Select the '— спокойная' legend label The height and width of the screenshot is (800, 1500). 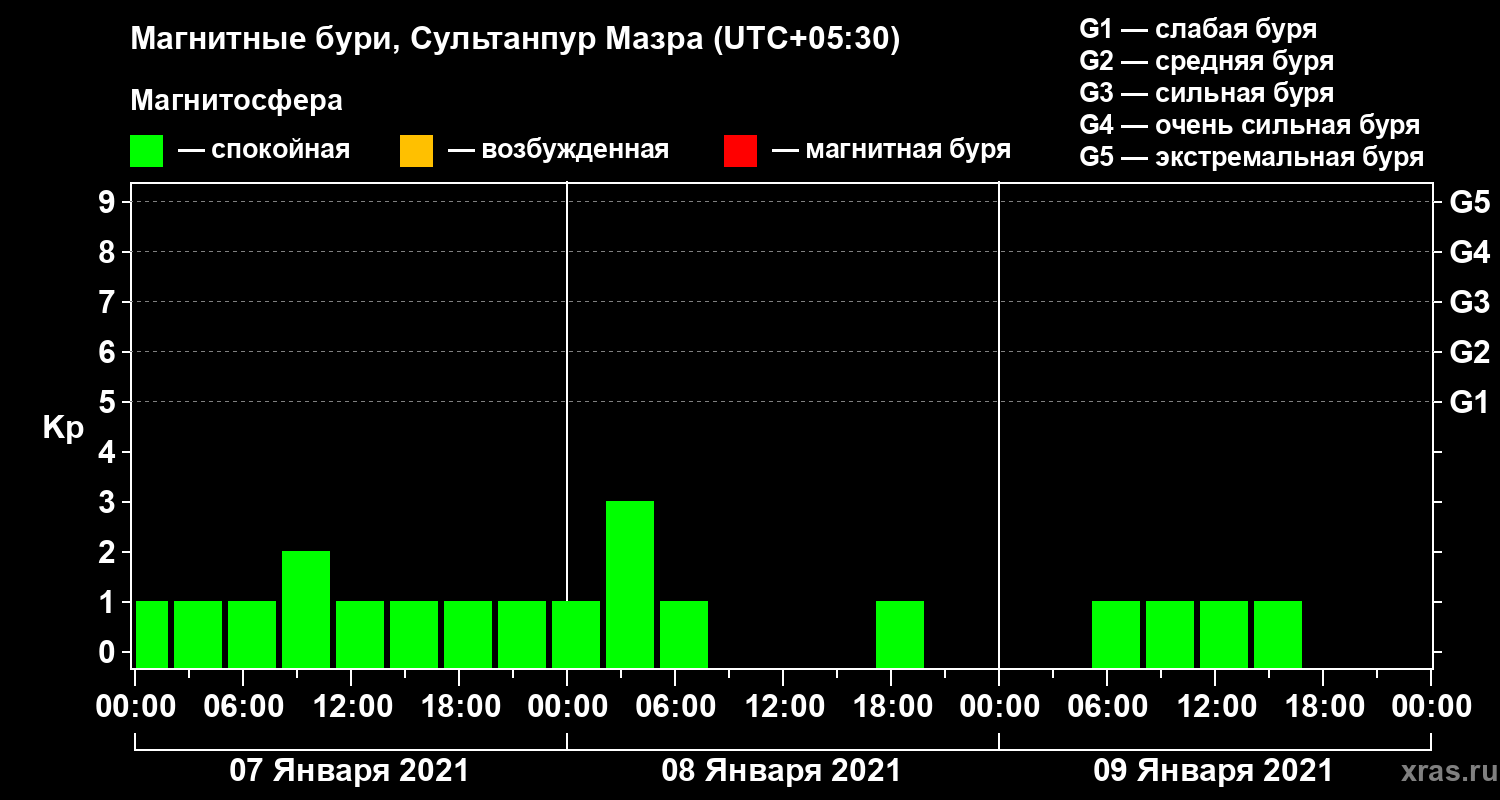click(x=264, y=150)
